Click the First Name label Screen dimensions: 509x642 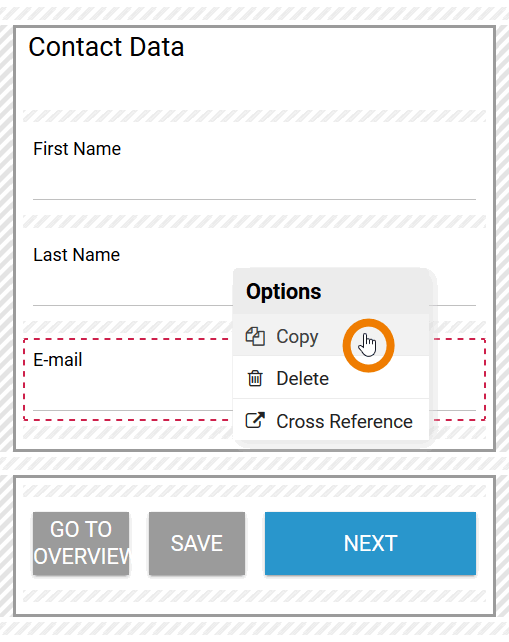(77, 149)
